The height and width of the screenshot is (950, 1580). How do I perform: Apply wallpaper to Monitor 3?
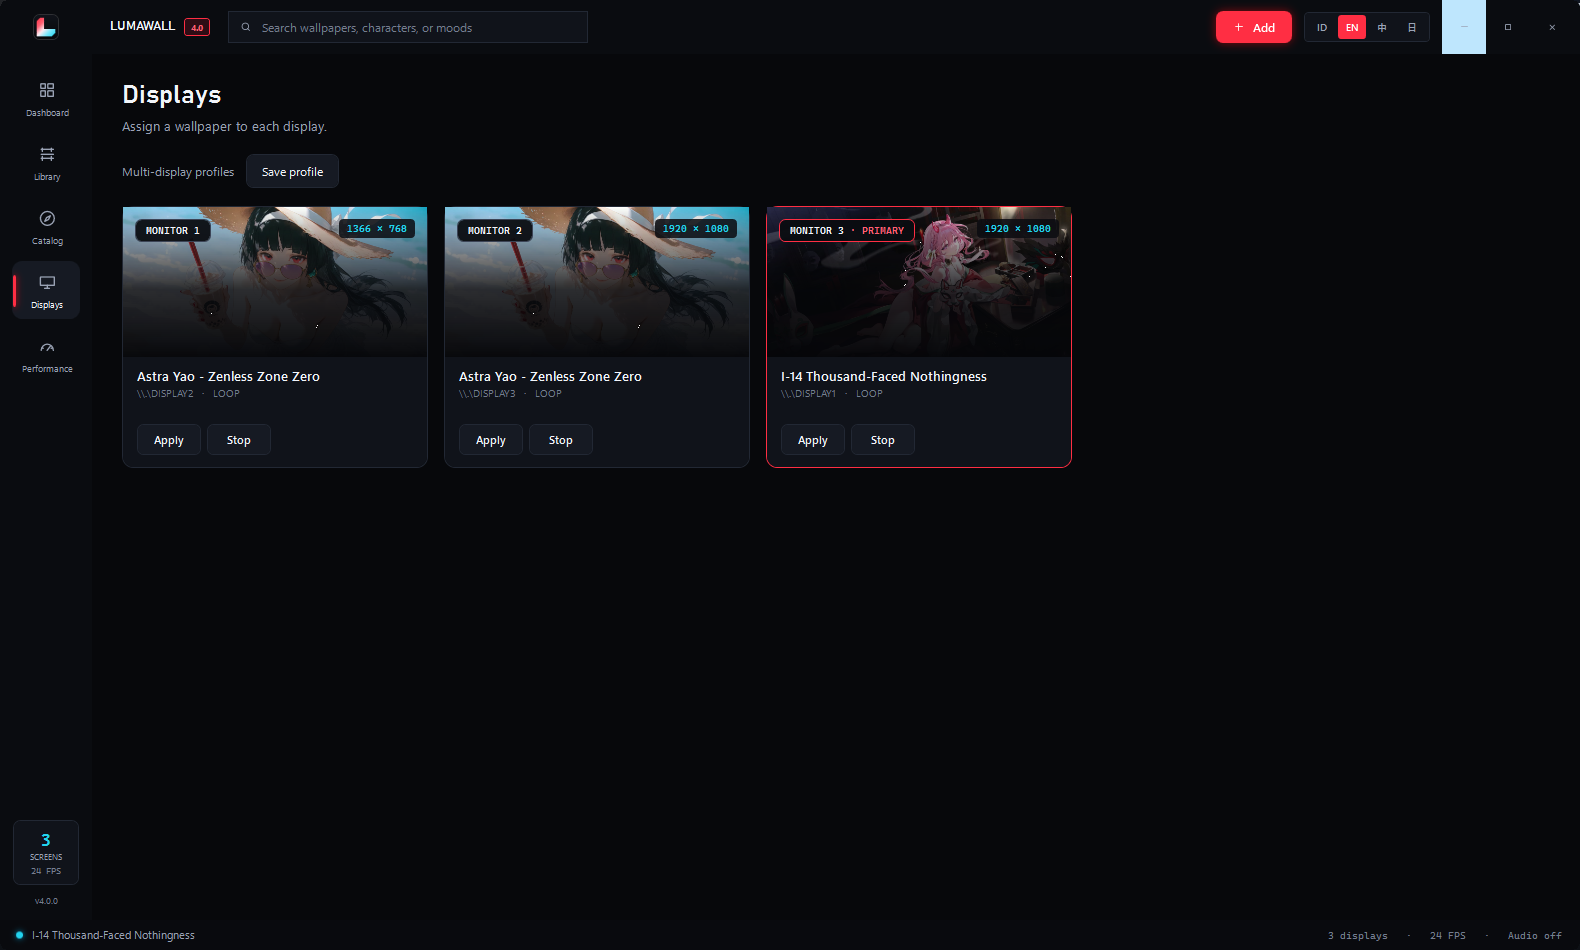pos(813,440)
